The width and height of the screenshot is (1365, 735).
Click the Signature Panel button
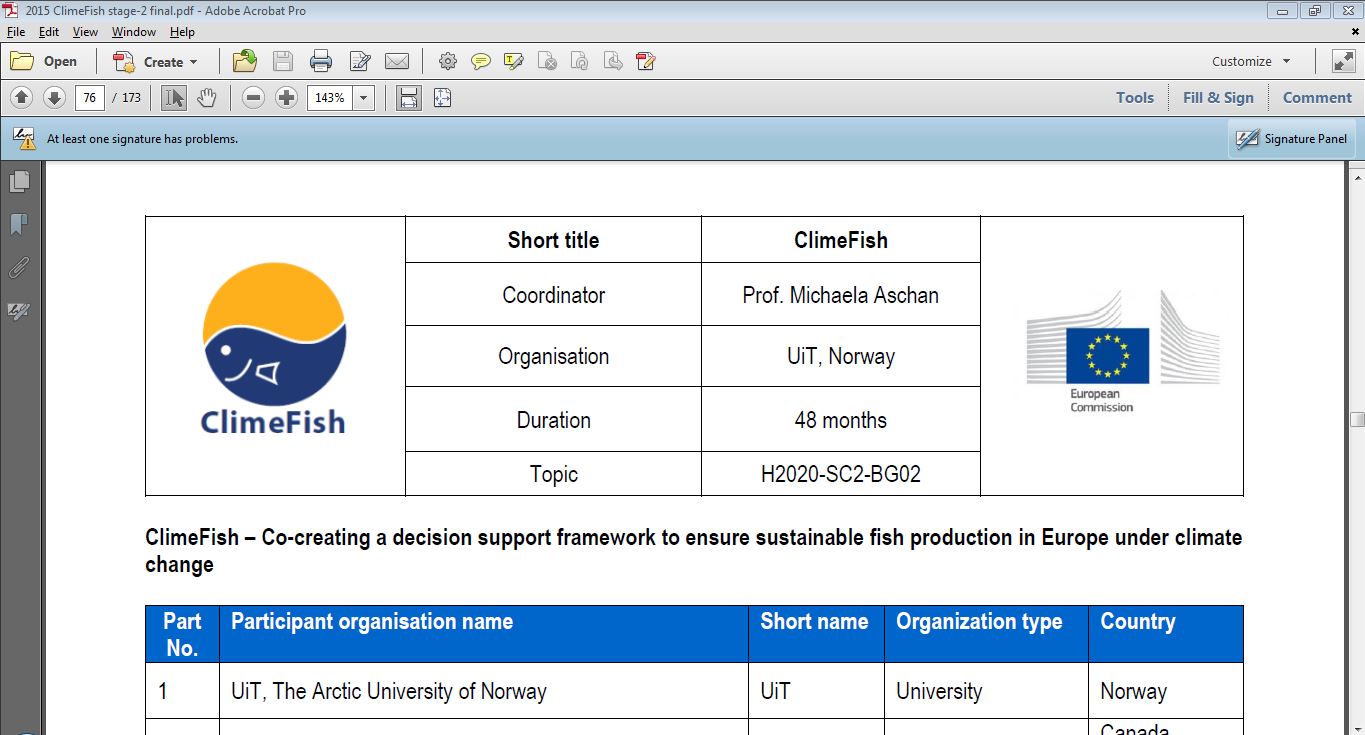(x=1292, y=139)
